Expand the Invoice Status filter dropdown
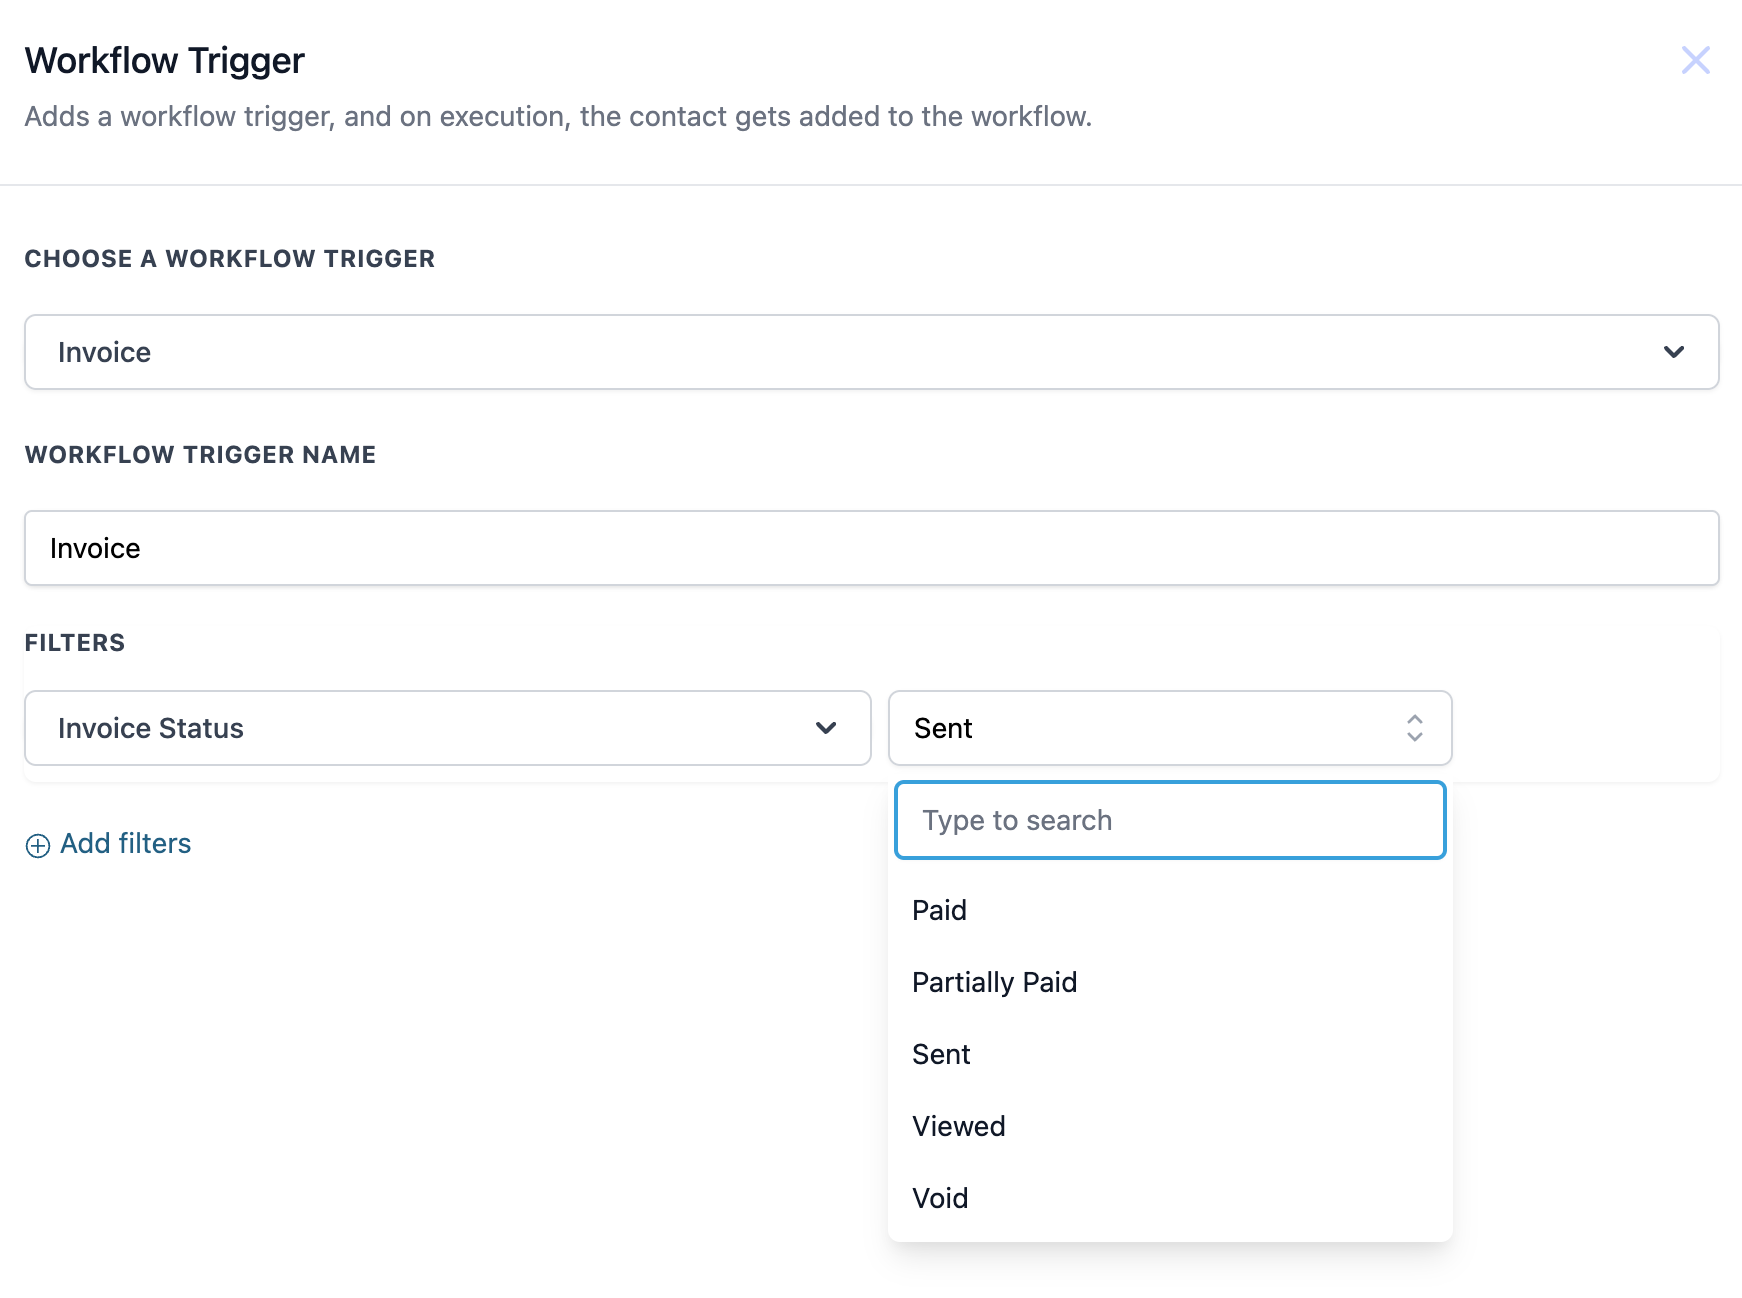The image size is (1742, 1298). click(447, 728)
